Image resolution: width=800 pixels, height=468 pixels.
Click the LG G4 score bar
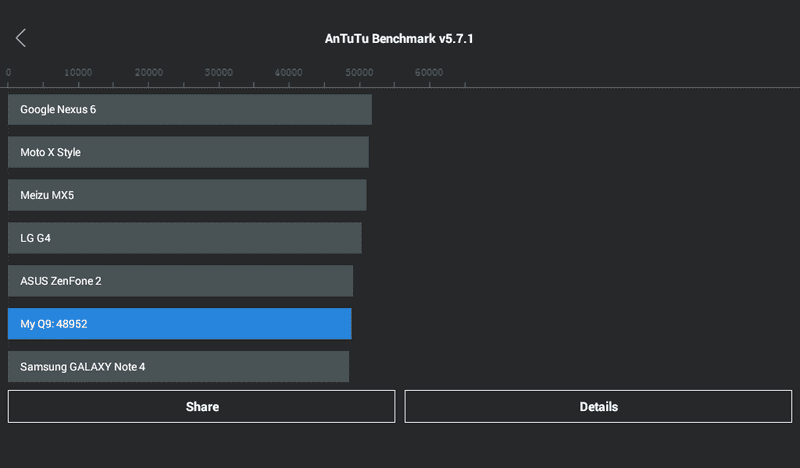click(x=185, y=238)
